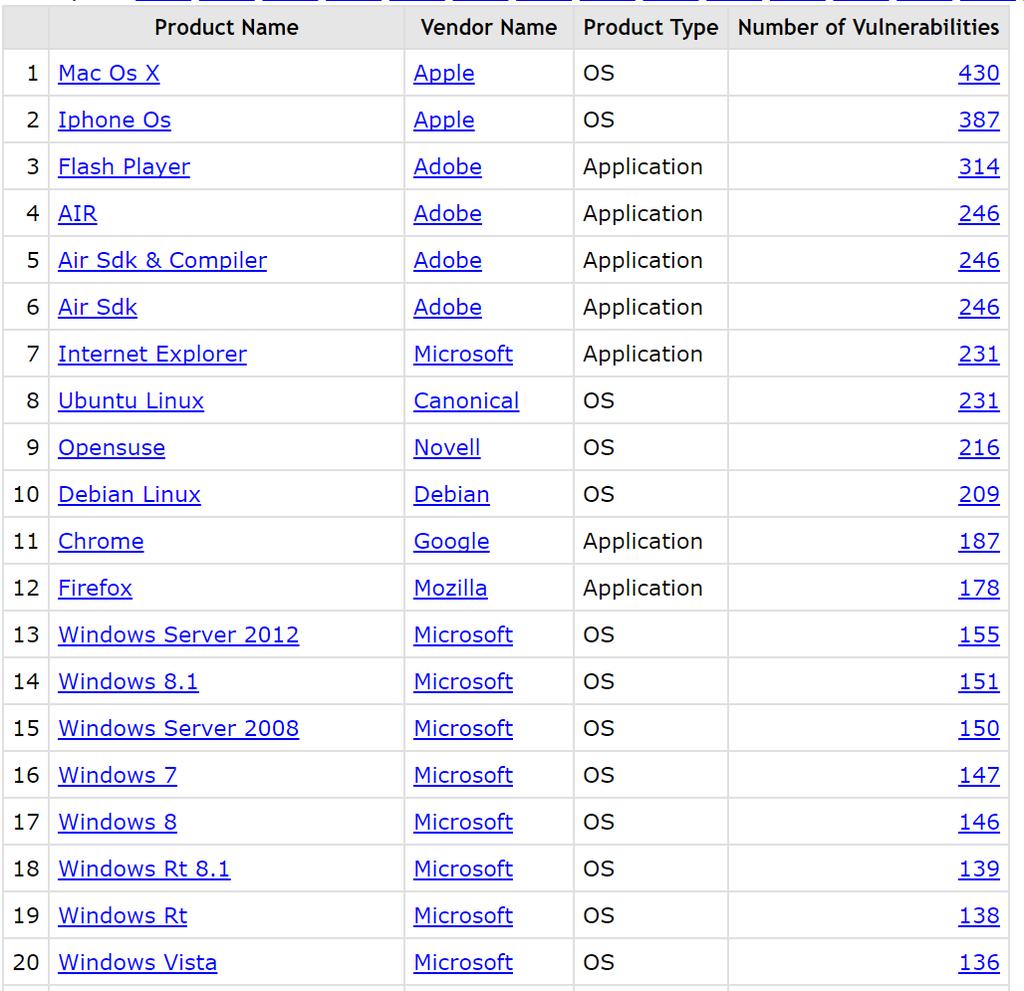The image size is (1024, 991).
Task: Open the Mozilla vendor link
Action: (x=450, y=588)
